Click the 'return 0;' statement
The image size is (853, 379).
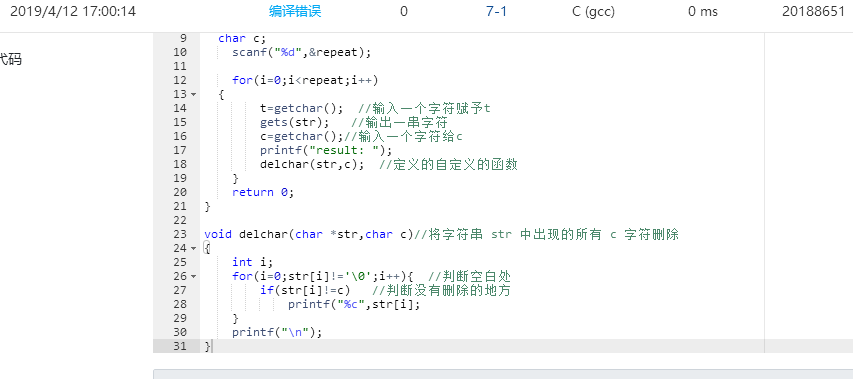[263, 192]
